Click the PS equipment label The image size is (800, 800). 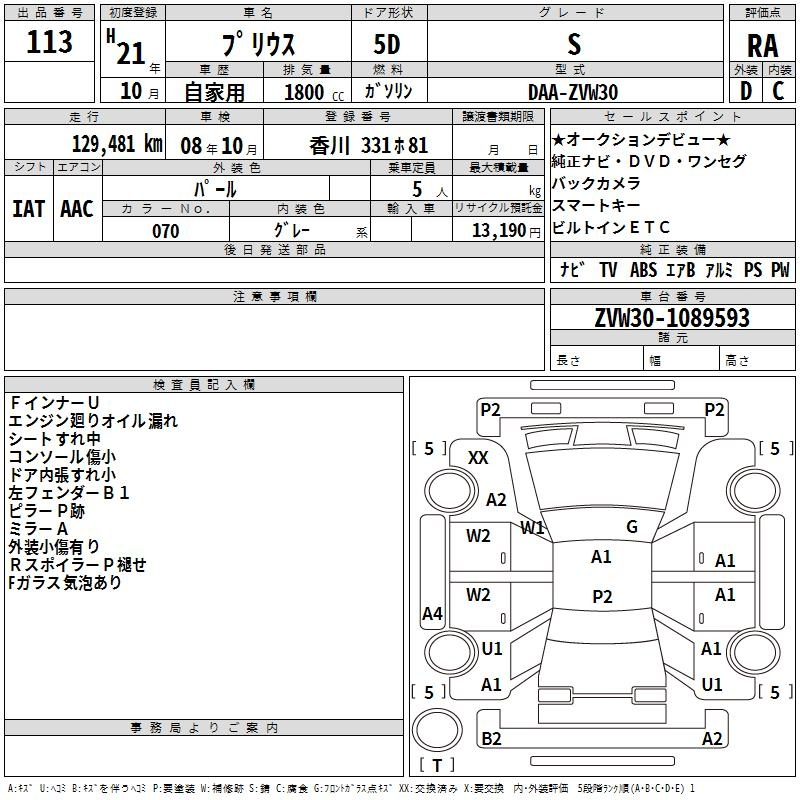(x=753, y=269)
